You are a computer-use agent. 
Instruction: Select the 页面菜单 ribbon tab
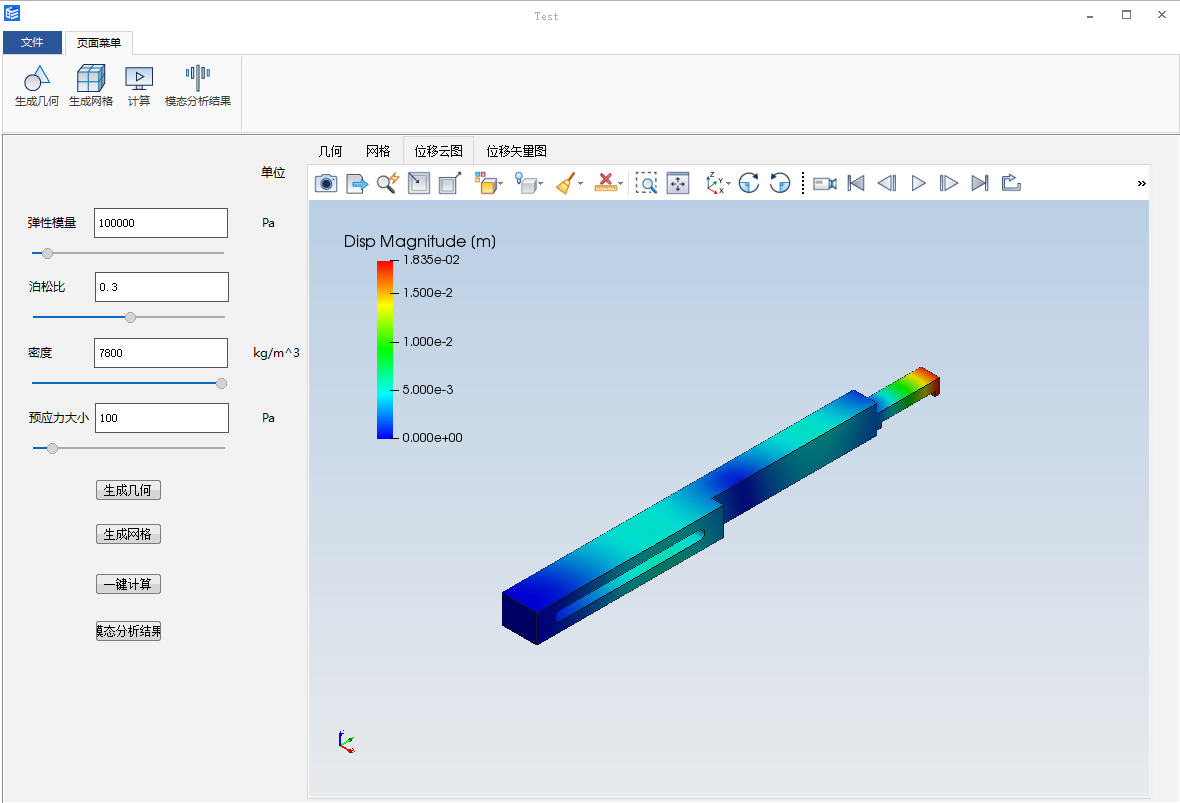coord(99,43)
